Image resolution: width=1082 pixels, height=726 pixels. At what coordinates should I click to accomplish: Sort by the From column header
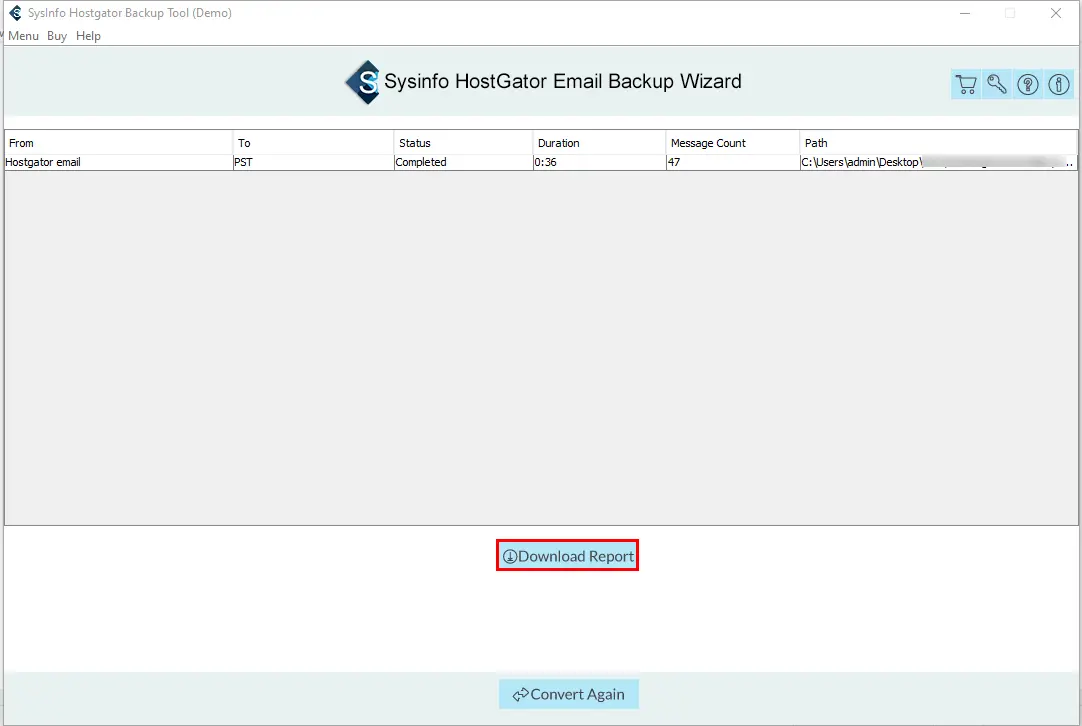click(118, 143)
